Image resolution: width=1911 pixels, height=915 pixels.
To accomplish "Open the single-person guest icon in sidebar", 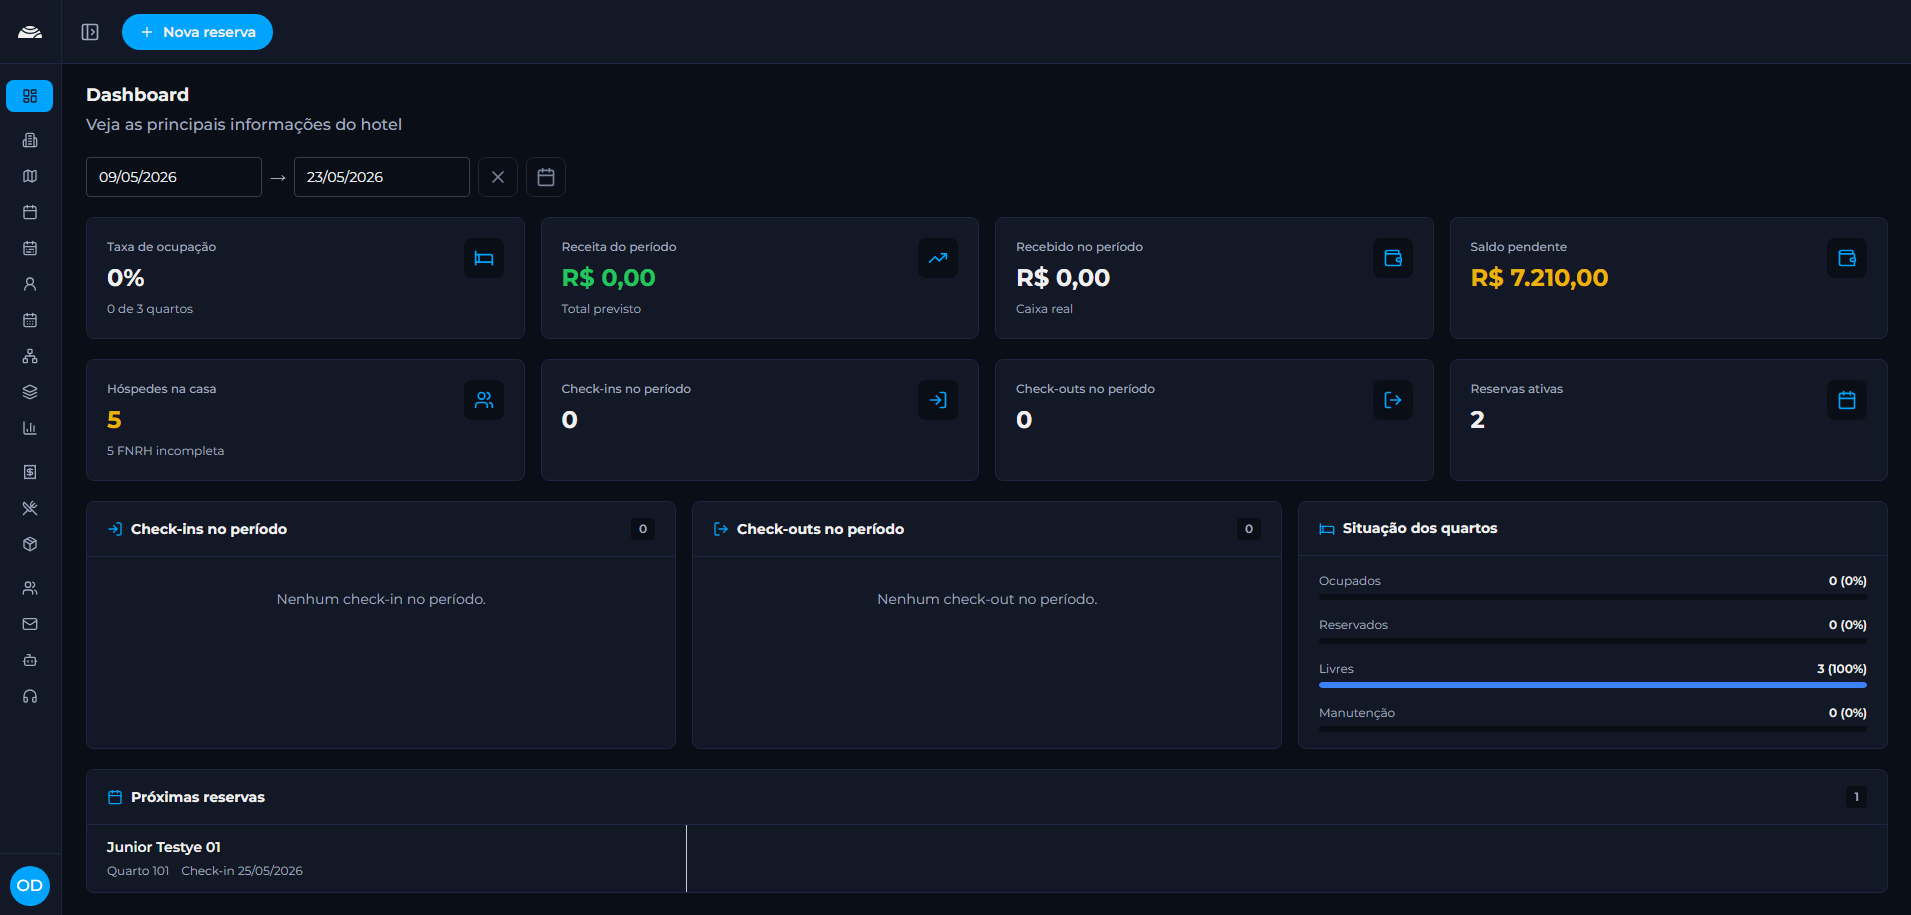I will (x=30, y=284).
